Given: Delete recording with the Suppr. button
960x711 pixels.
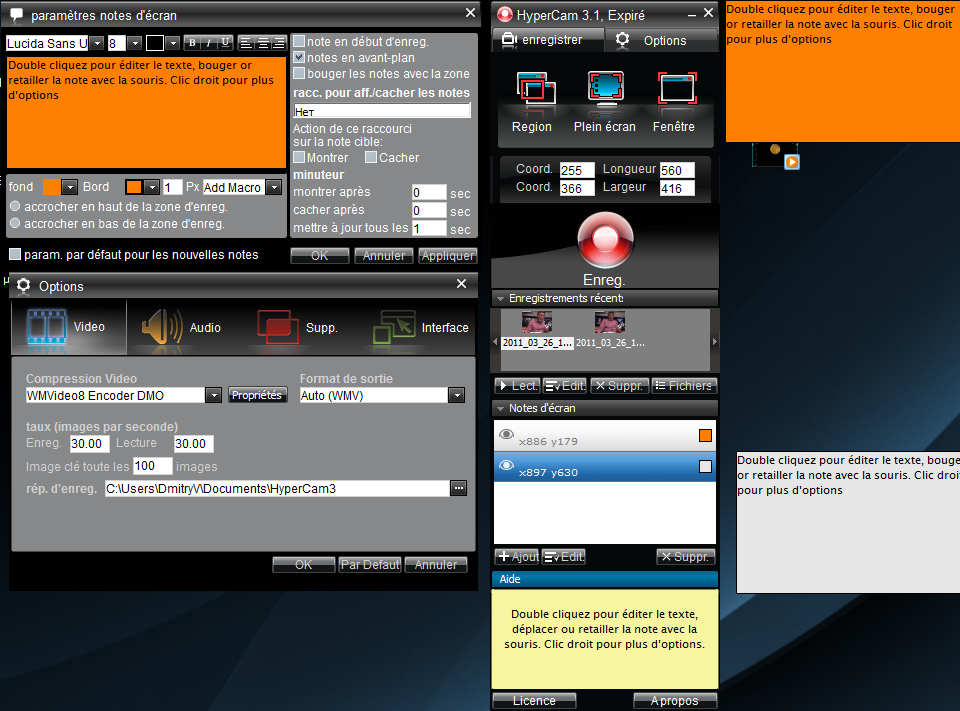Looking at the screenshot, I should pos(619,386).
